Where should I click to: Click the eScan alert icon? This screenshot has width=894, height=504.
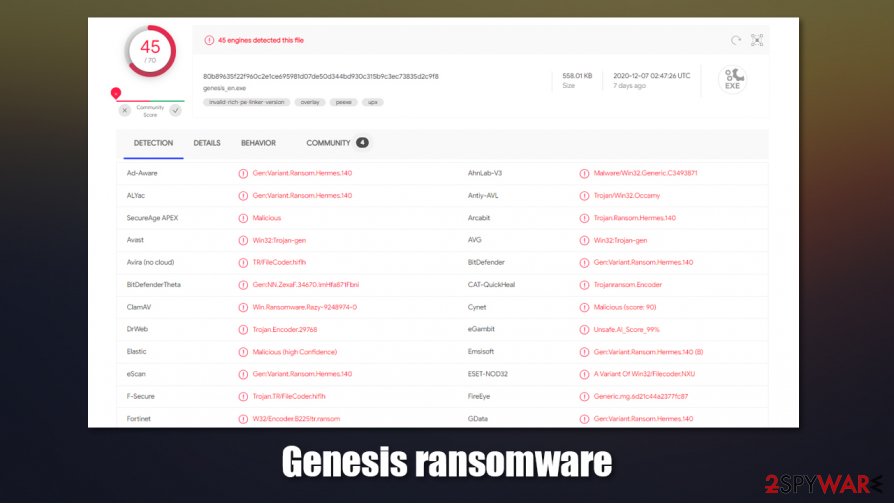243,375
